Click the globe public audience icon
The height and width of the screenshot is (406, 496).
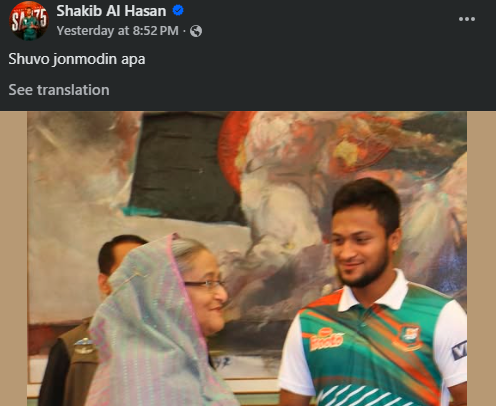coord(196,31)
